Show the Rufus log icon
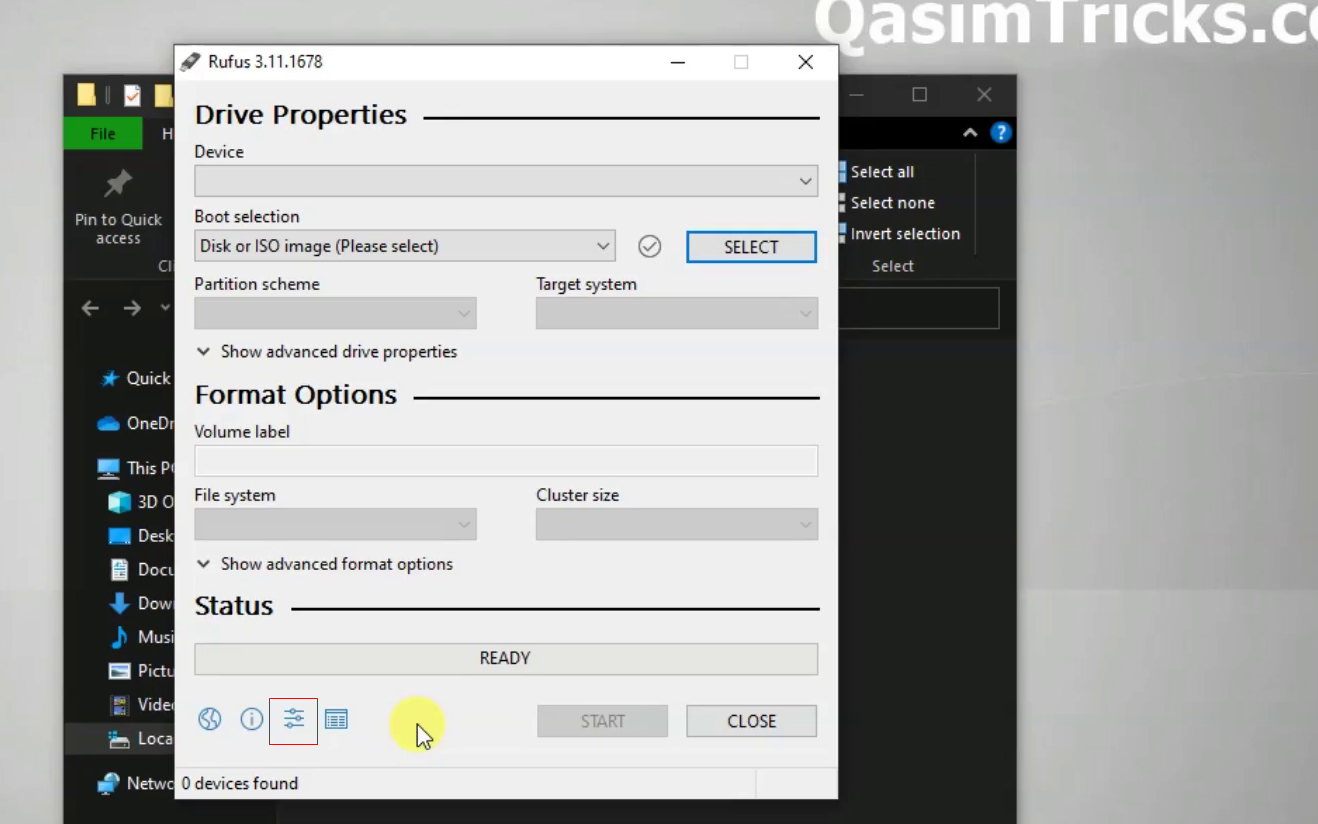Screen dimensions: 1318x824 tap(336, 720)
